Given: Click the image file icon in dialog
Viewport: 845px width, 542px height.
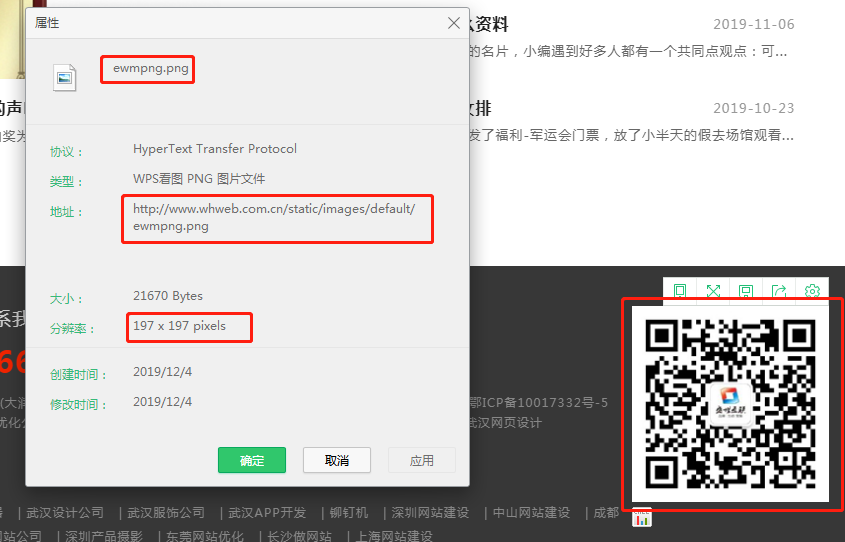Looking at the screenshot, I should tap(65, 77).
